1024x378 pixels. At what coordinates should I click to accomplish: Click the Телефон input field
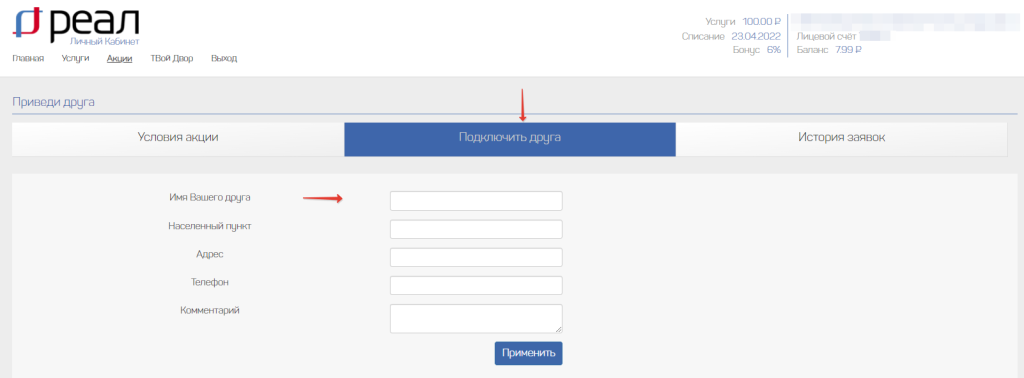coord(476,285)
